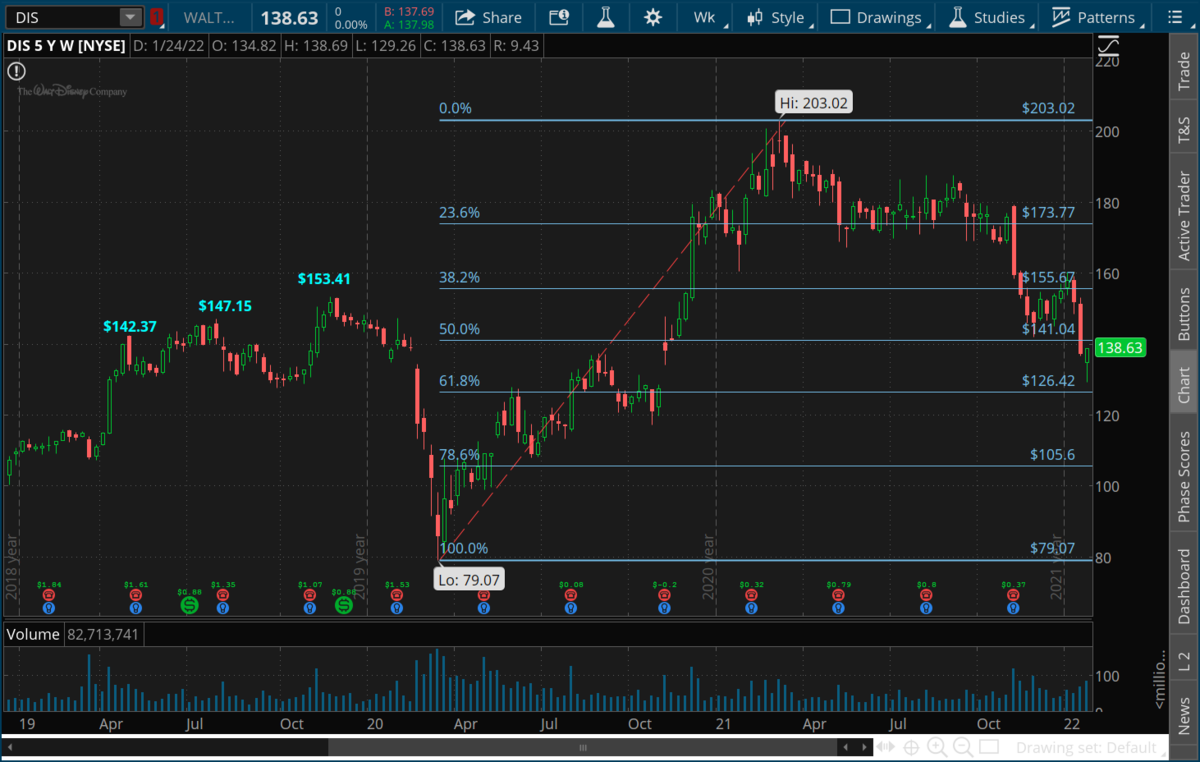Click the $153.41 price annotation

coord(324,279)
